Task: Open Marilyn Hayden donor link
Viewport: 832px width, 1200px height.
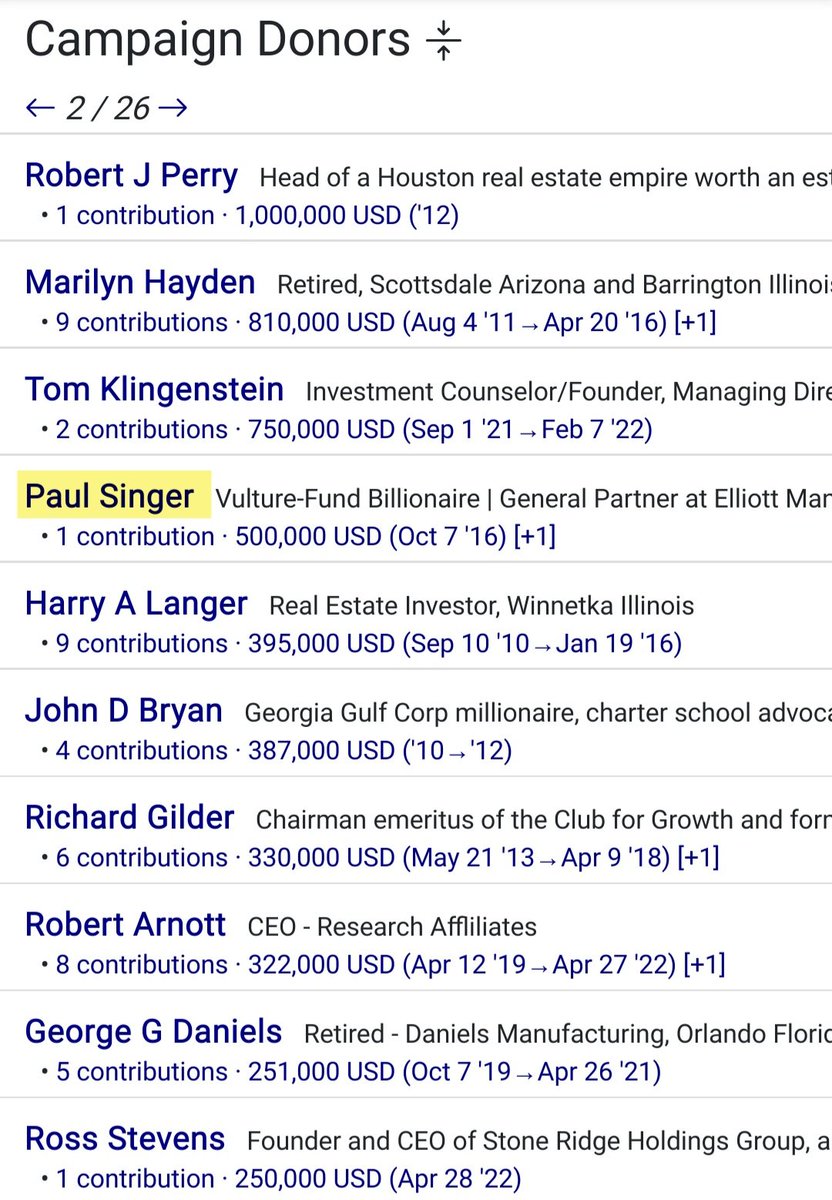Action: point(140,283)
